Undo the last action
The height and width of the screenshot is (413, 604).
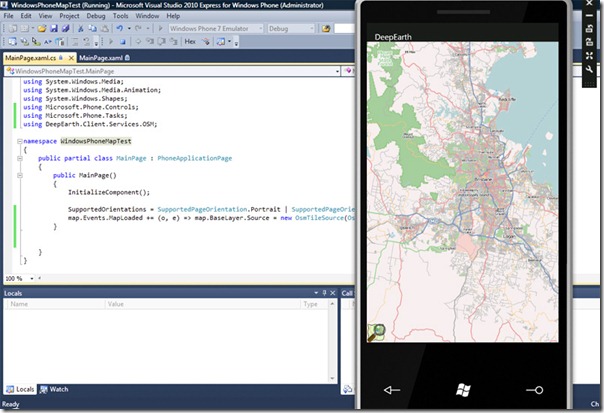[120, 29]
